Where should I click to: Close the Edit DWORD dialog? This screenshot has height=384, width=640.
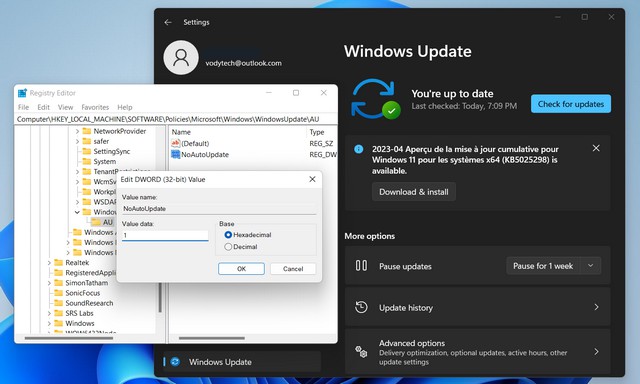click(312, 179)
